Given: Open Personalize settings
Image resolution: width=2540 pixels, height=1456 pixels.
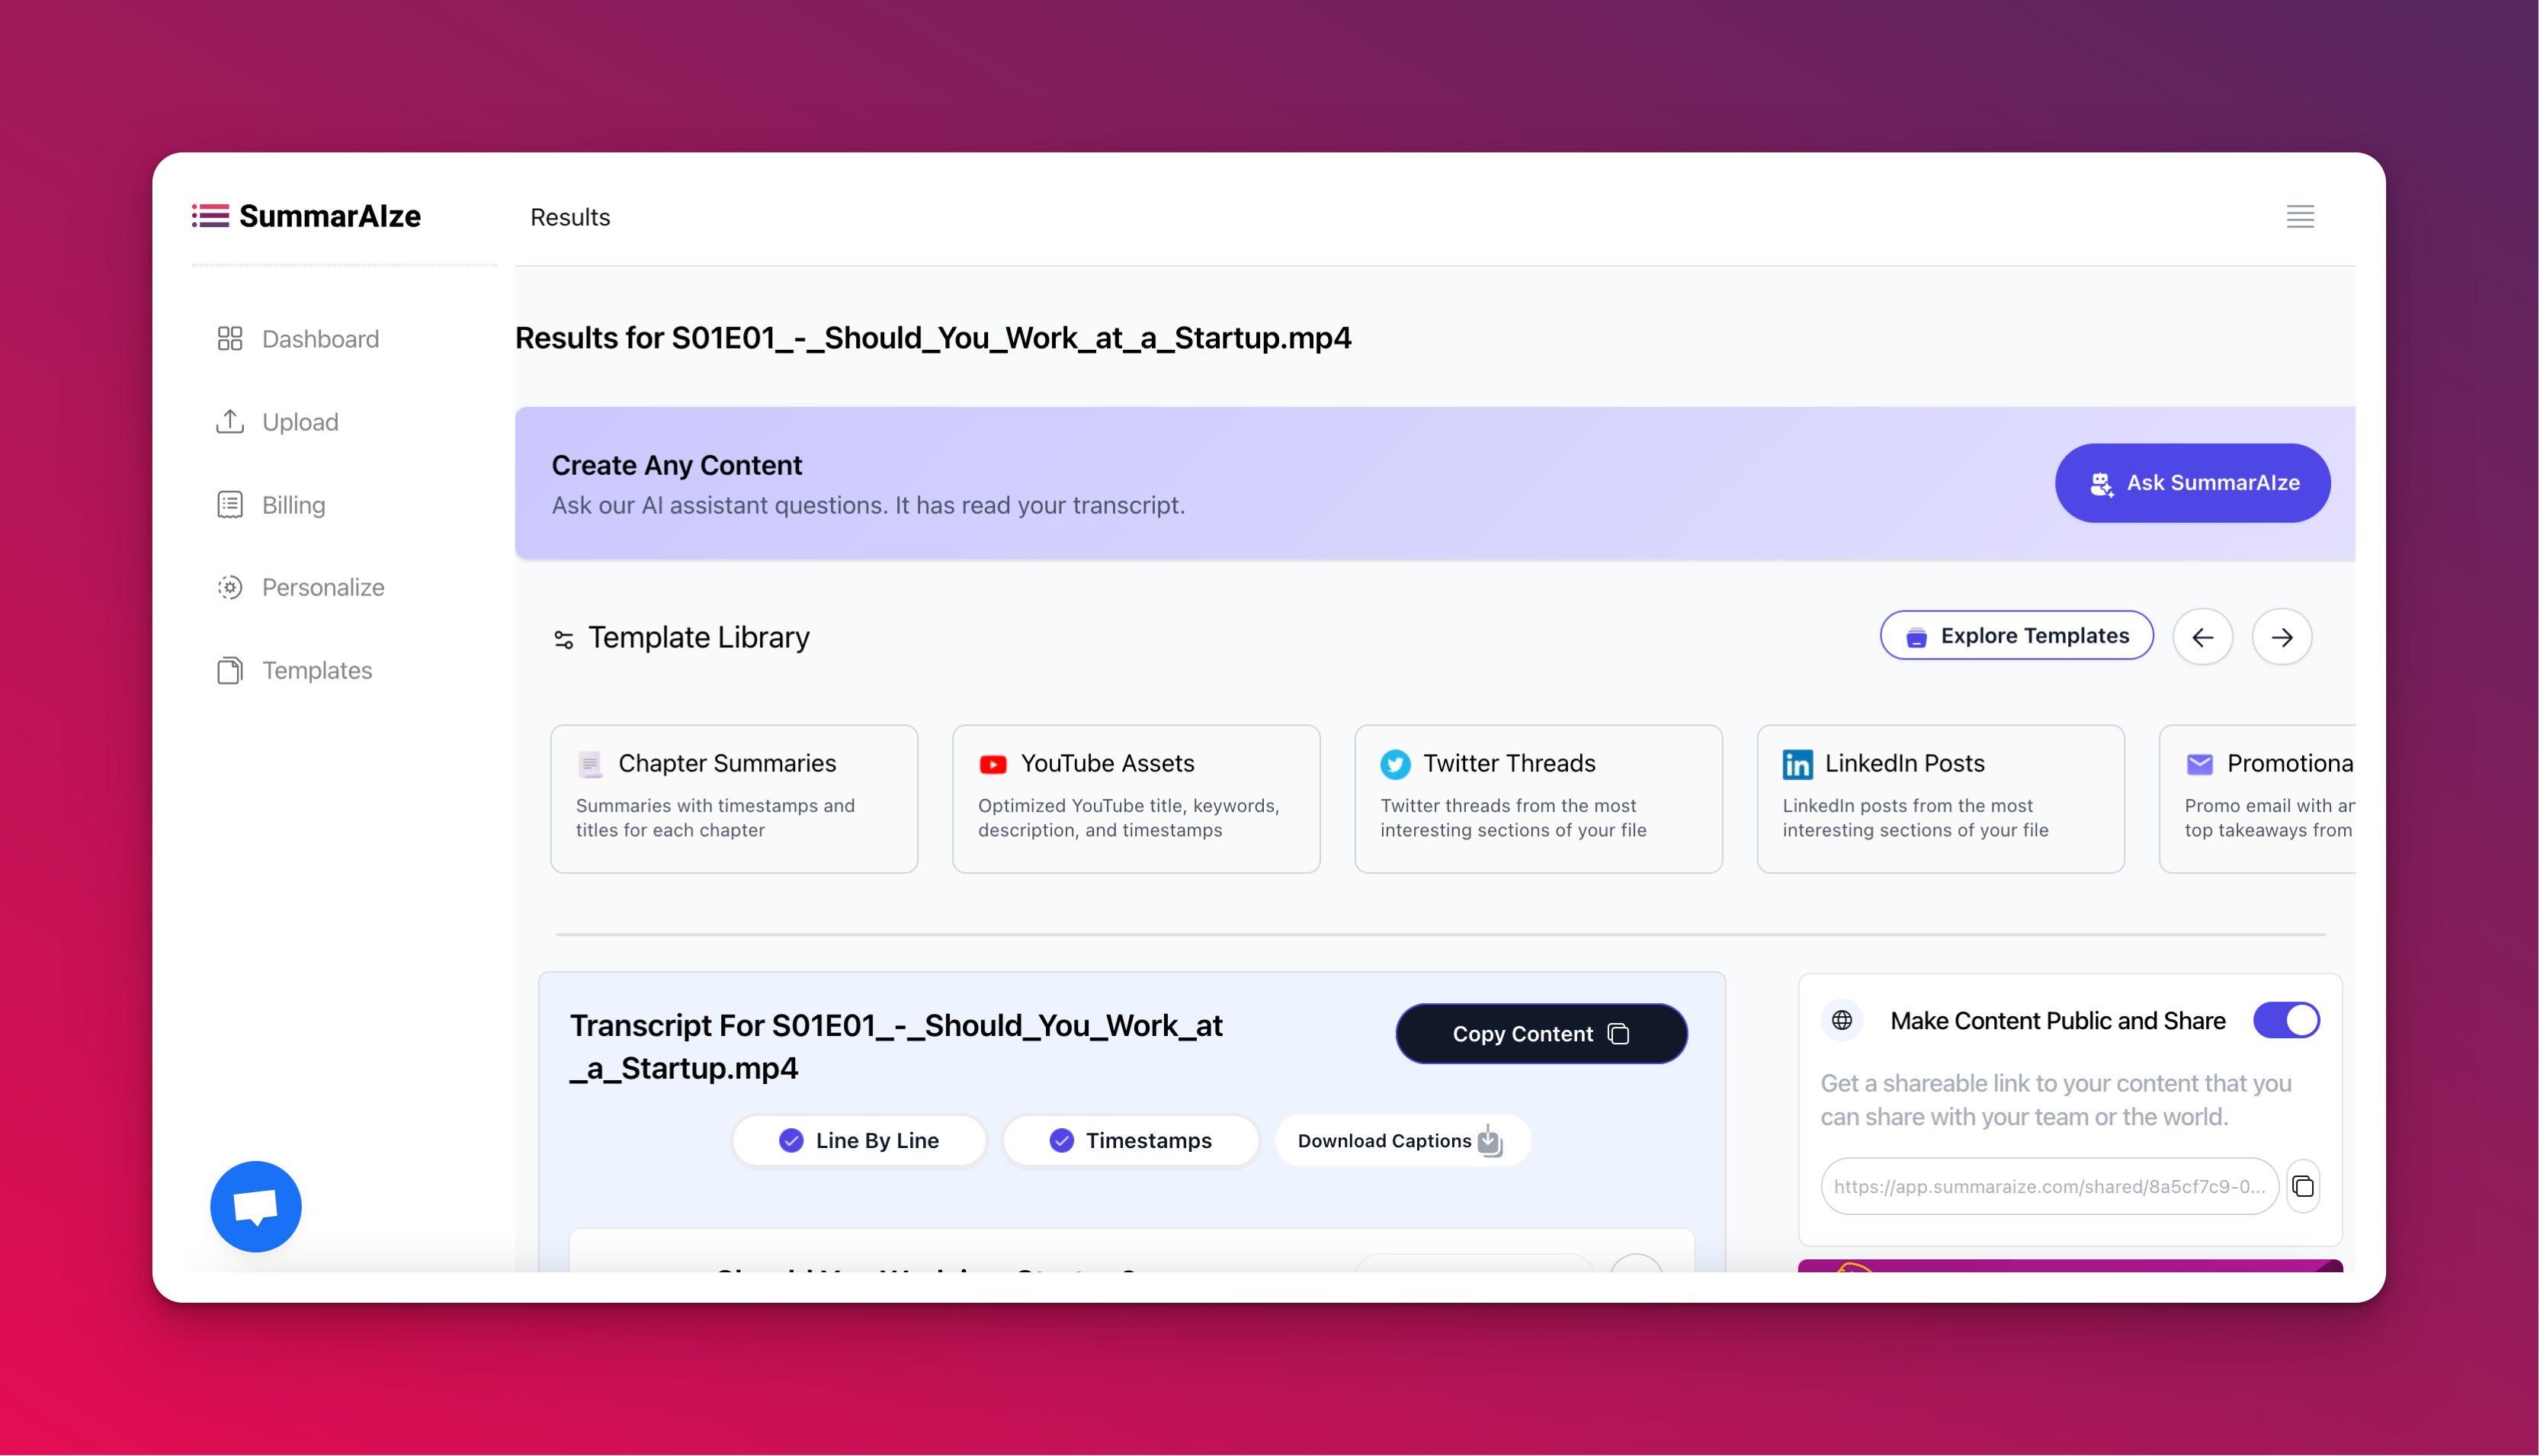Looking at the screenshot, I should tap(322, 587).
